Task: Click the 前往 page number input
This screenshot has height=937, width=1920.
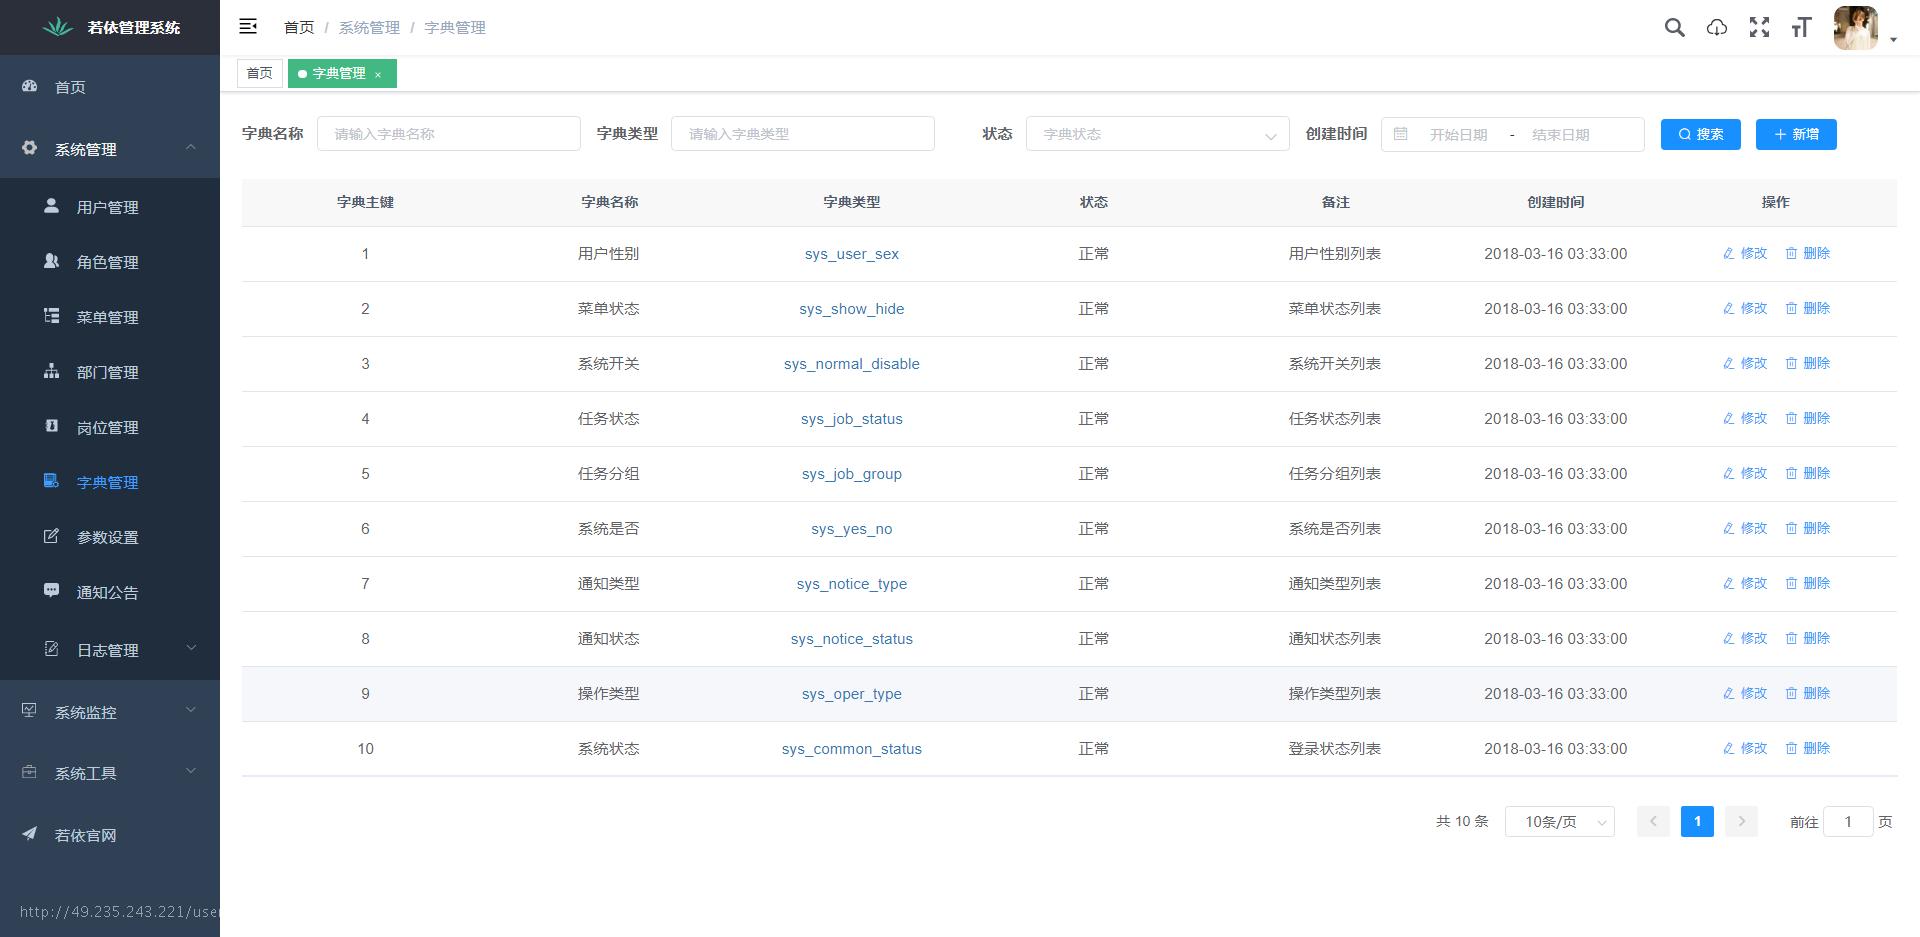Action: [1848, 822]
